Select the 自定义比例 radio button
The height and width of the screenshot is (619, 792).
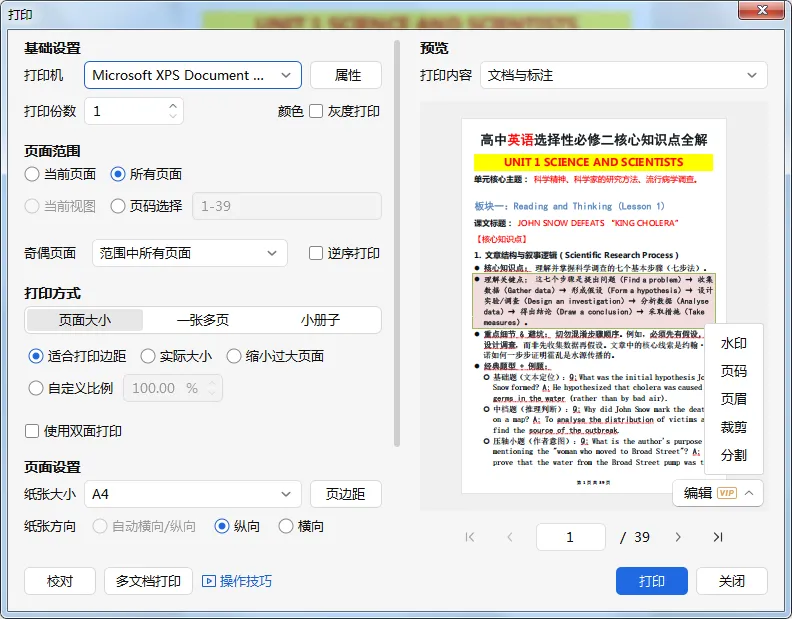click(35, 388)
